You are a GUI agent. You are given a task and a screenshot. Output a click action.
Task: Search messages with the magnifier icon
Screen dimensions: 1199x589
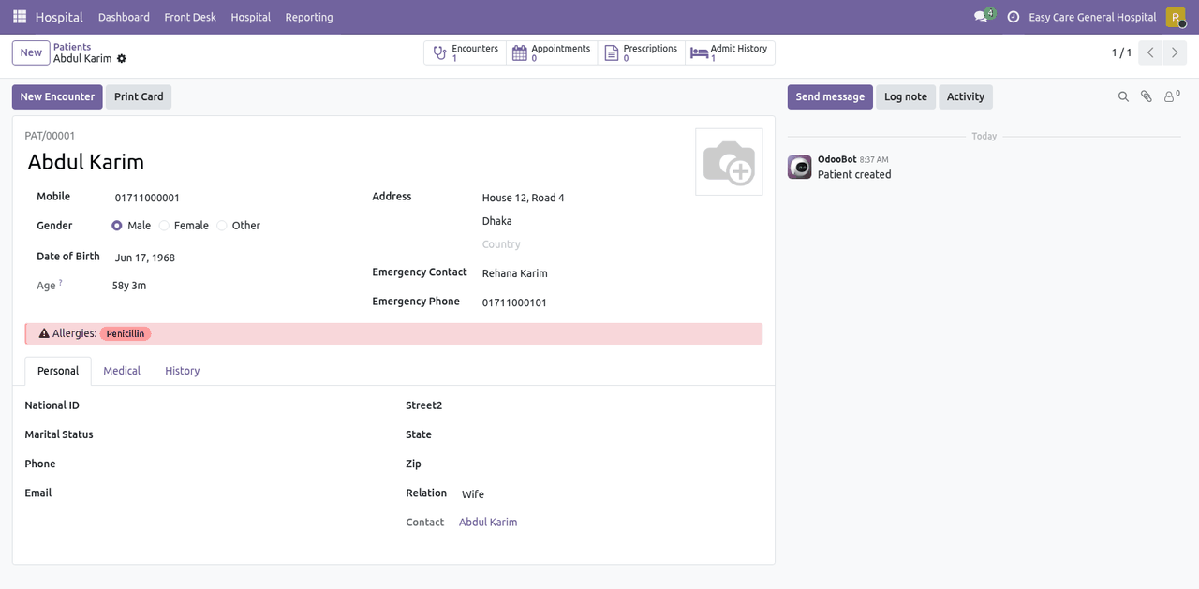tap(1123, 96)
